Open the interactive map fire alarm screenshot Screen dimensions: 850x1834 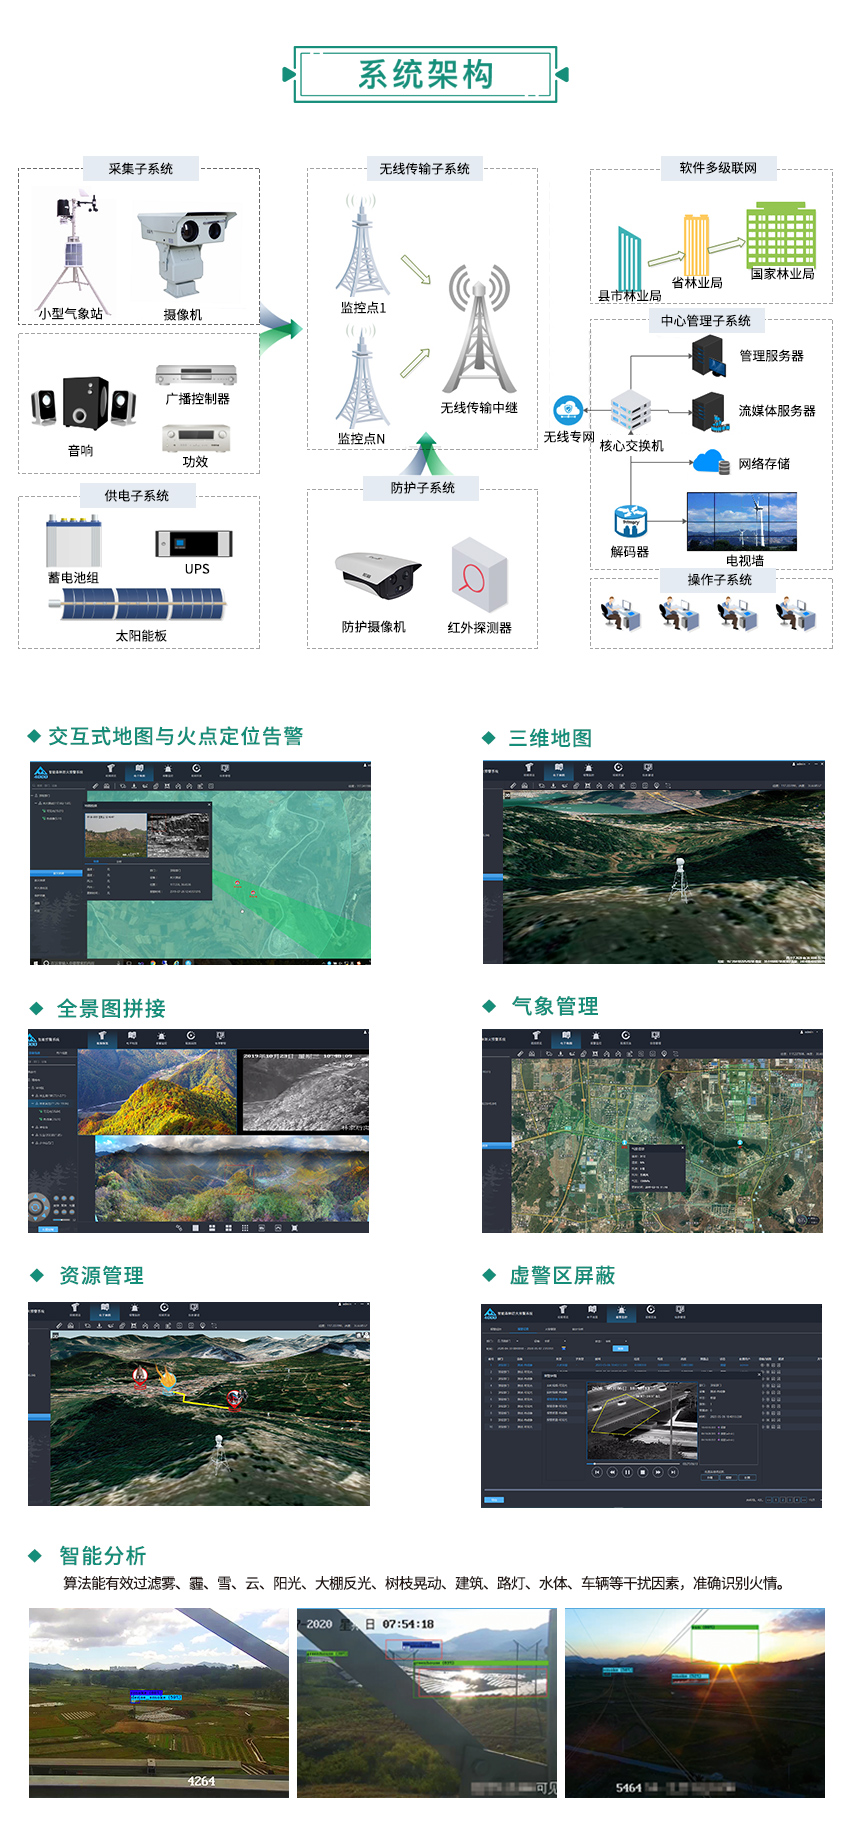(x=200, y=862)
